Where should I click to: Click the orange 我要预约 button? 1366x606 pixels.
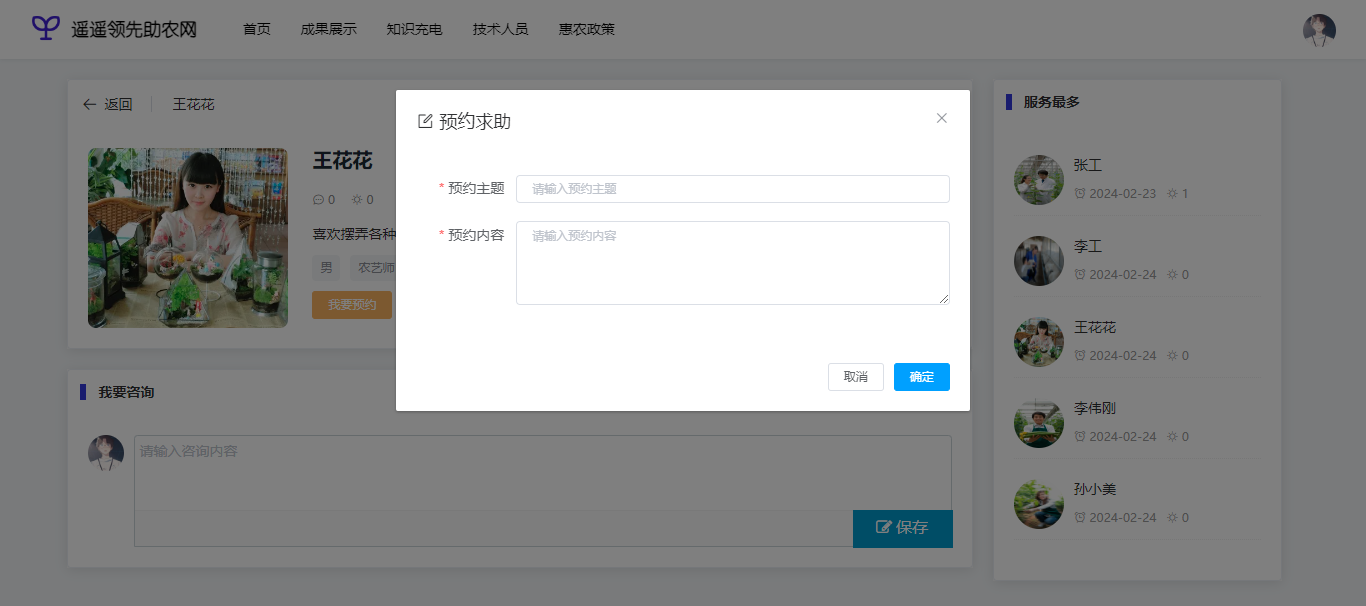(x=352, y=305)
